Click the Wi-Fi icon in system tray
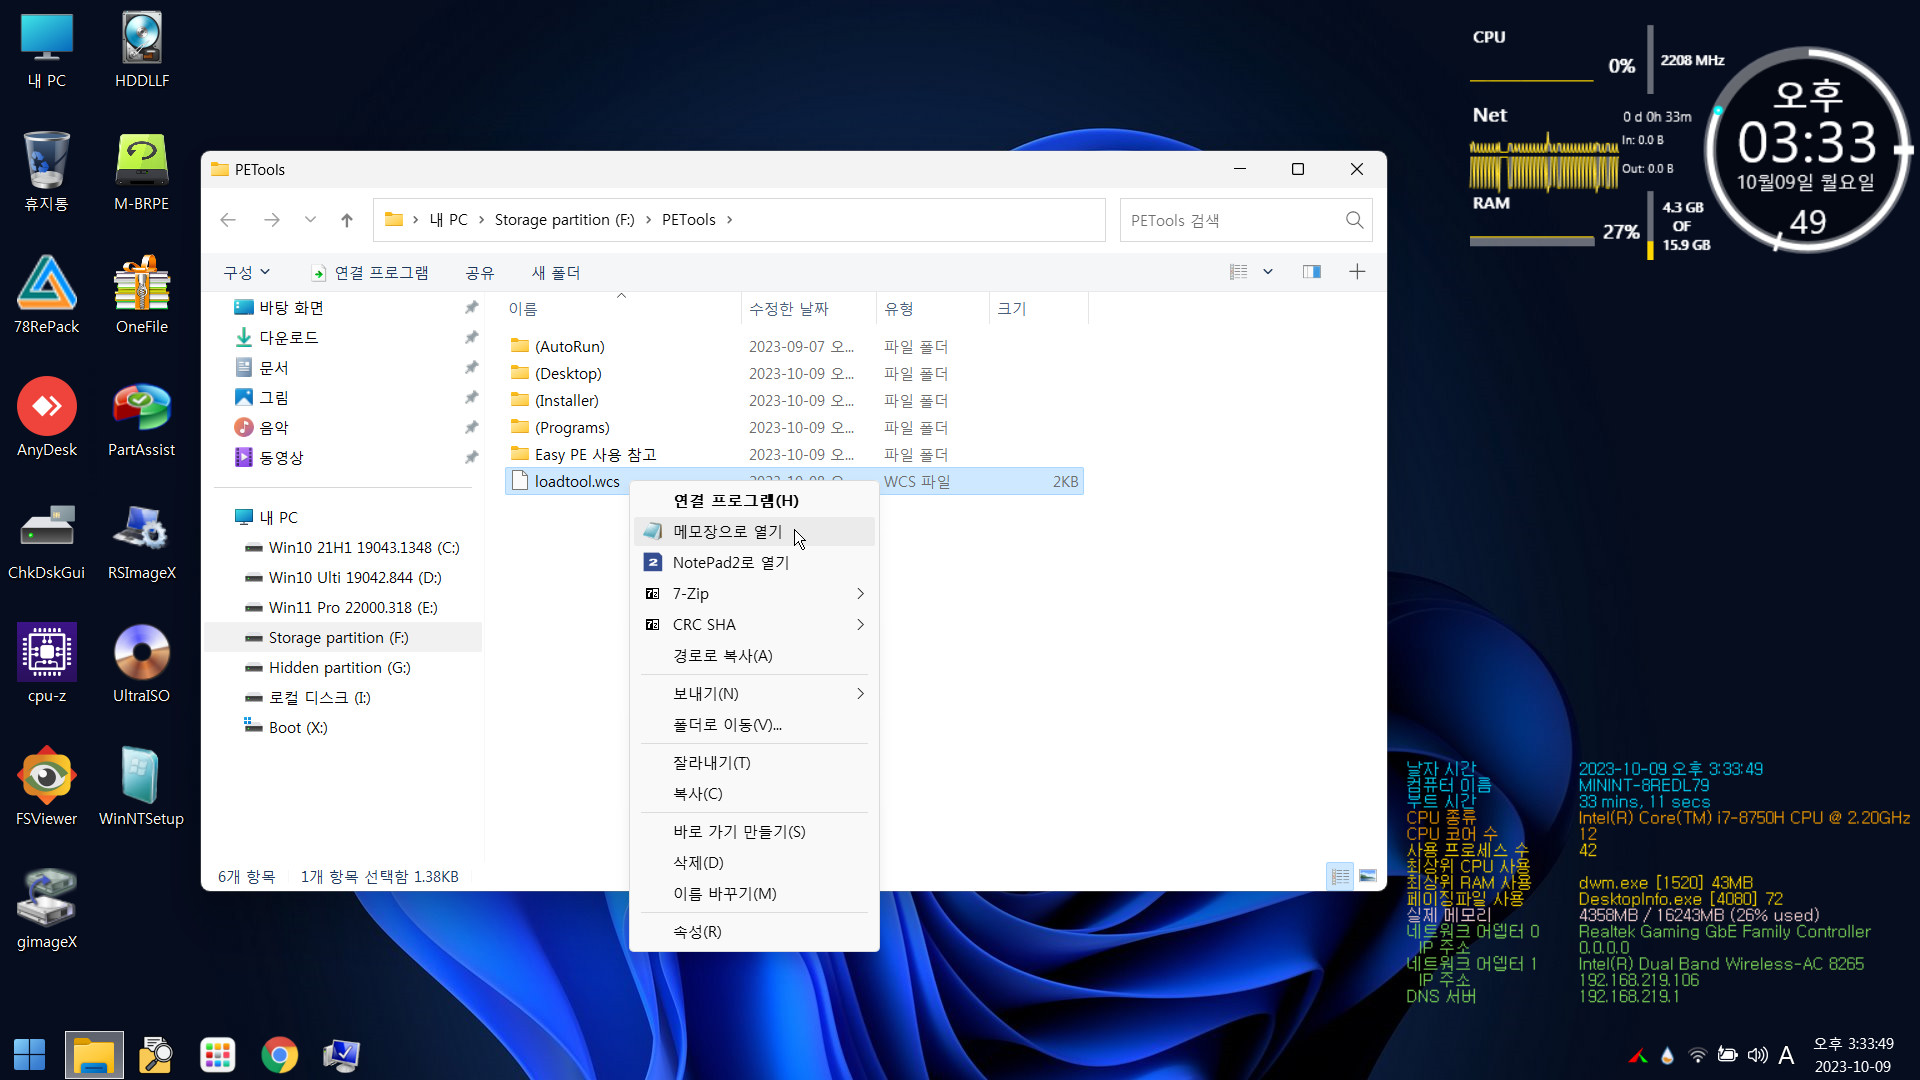1920x1080 pixels. click(1697, 1055)
